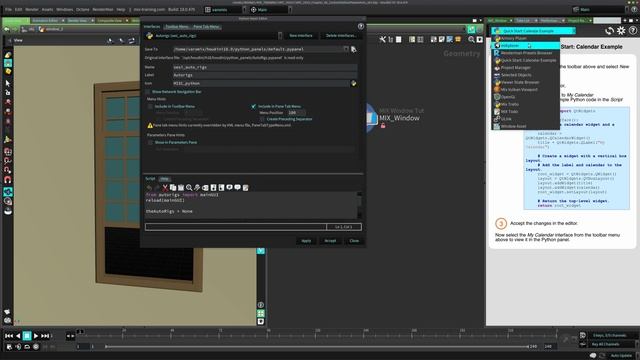This screenshot has height=360, width=640.
Task: Click the paste icon in script toolbar
Action: point(181,188)
